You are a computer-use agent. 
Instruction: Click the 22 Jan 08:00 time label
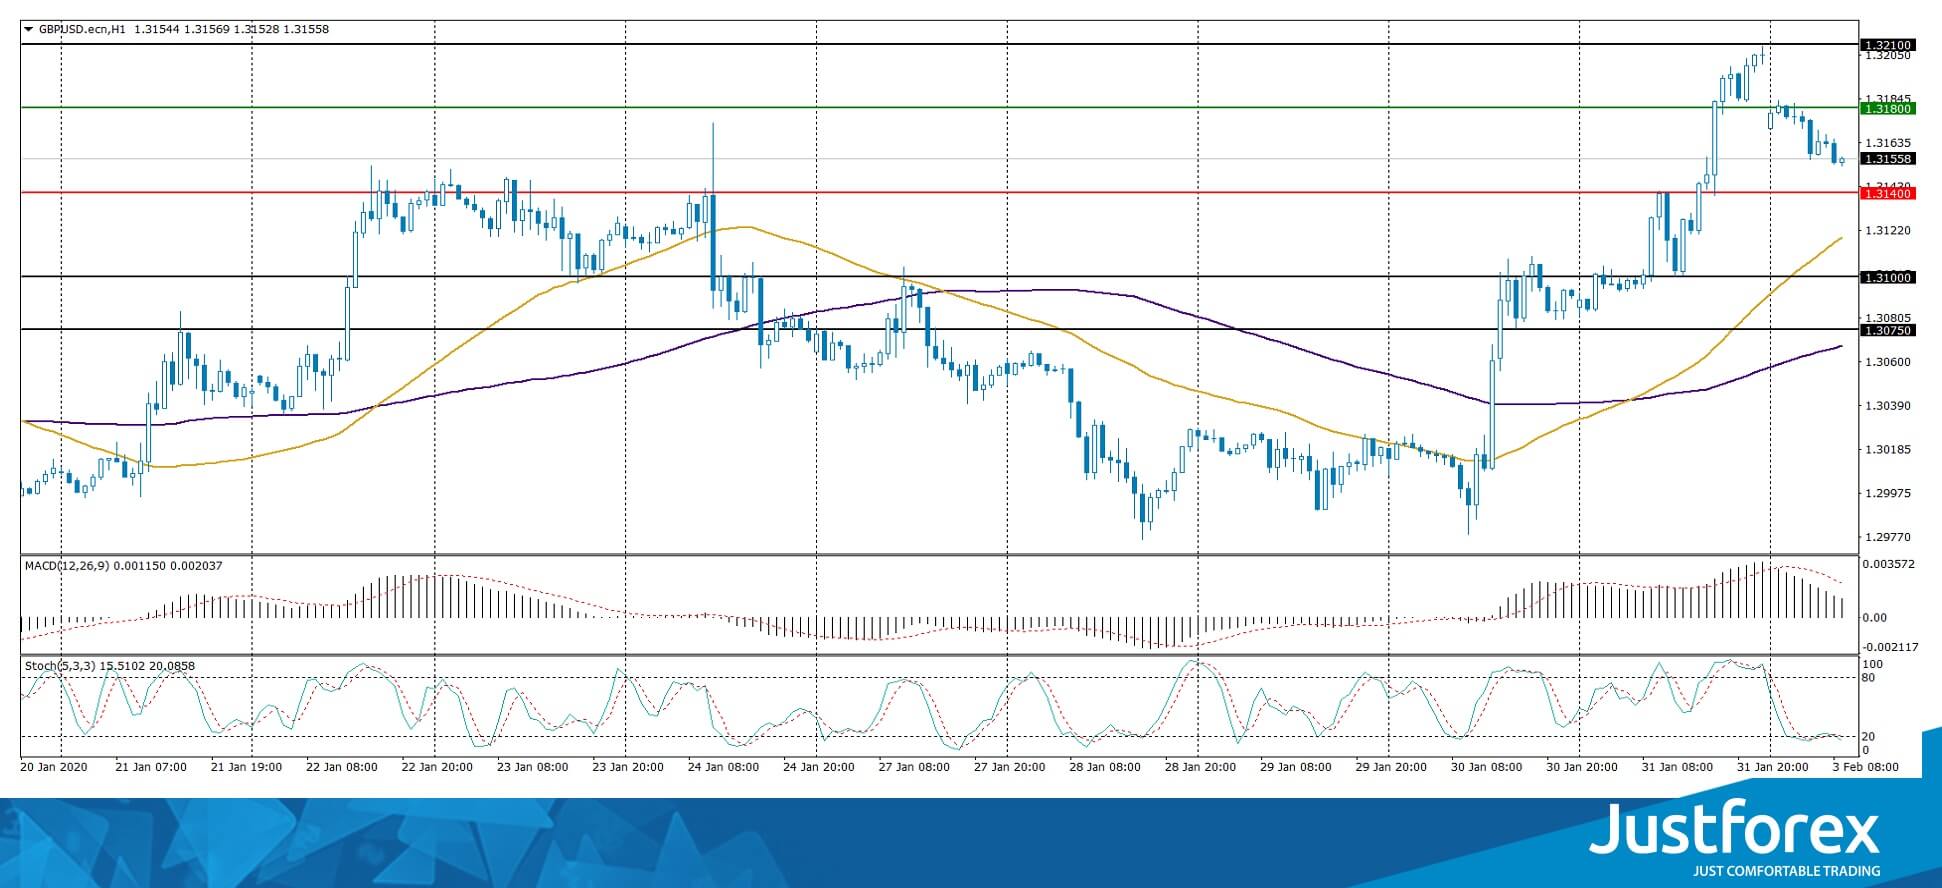click(x=342, y=767)
